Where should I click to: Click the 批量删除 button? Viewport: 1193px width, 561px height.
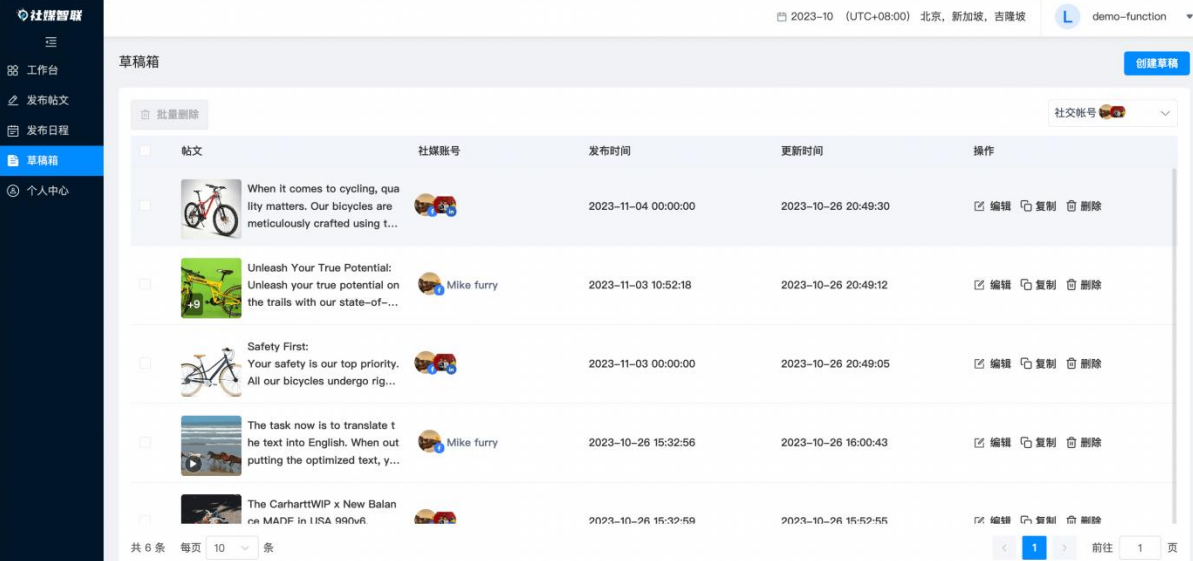[169, 115]
